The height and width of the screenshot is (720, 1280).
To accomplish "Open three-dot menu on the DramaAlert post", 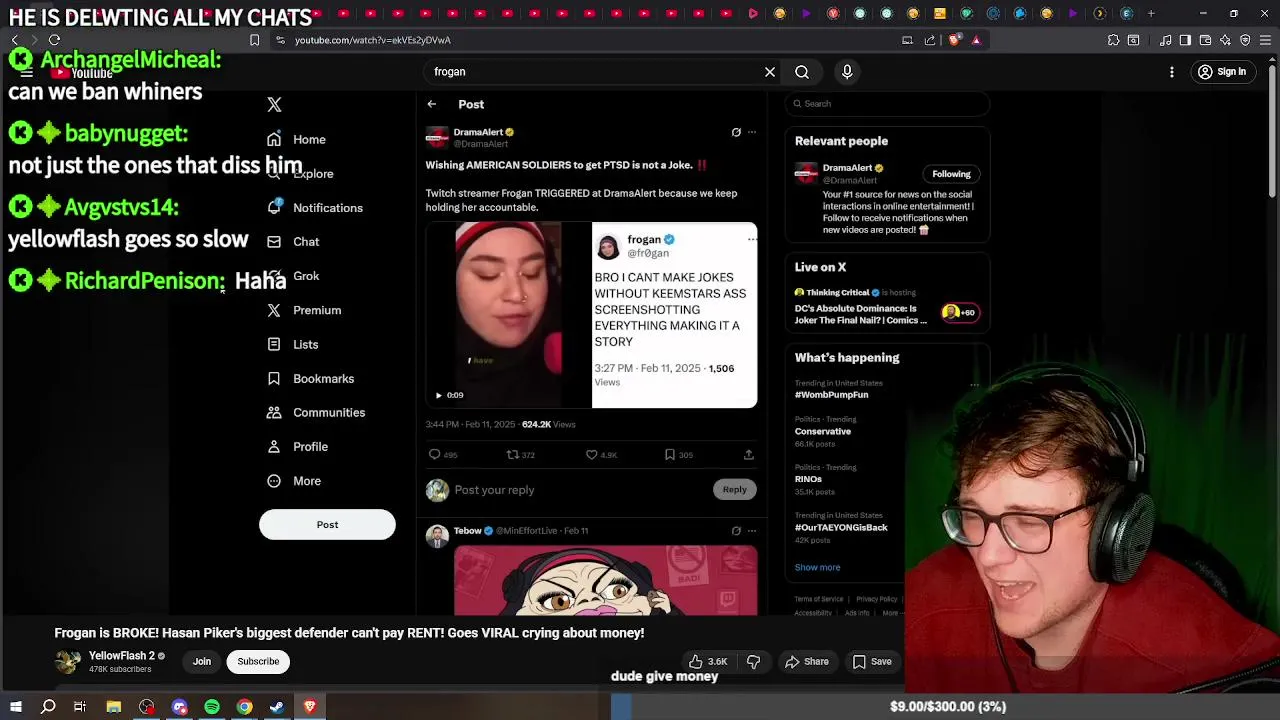I will pyautogui.click(x=752, y=132).
